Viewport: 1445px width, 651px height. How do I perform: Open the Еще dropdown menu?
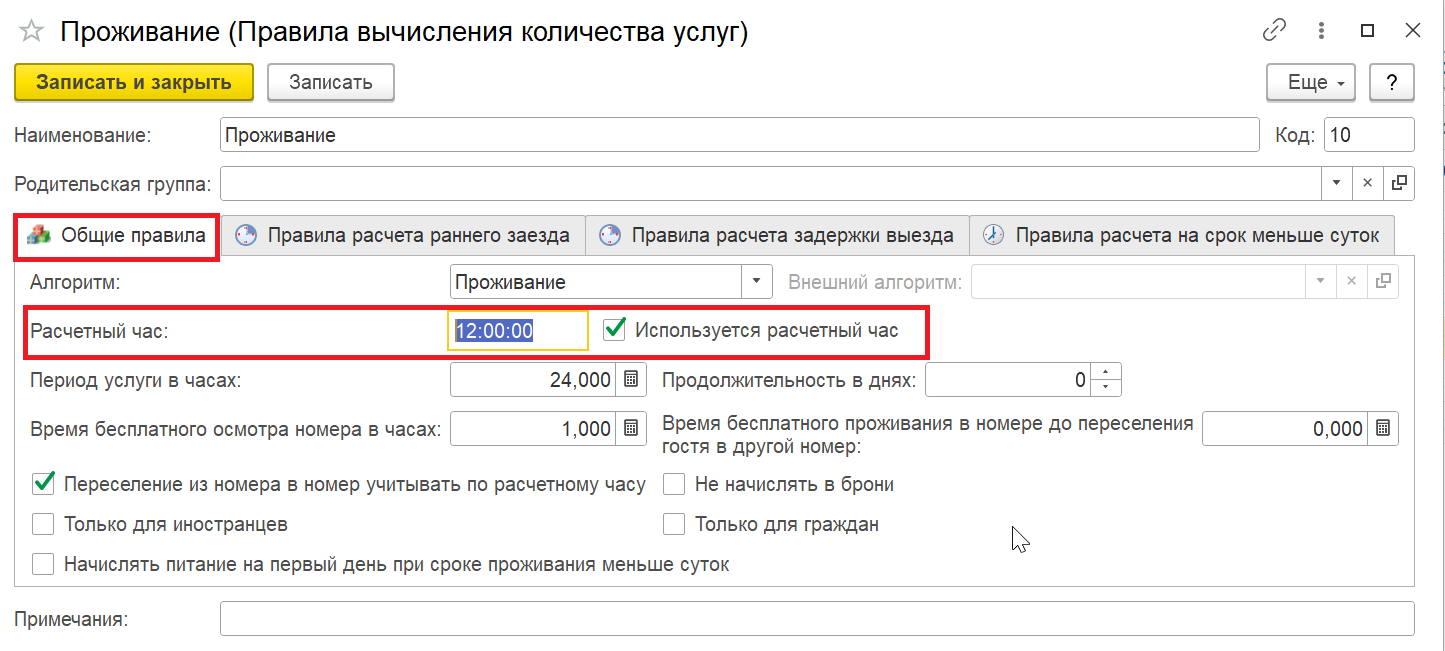tap(1311, 83)
